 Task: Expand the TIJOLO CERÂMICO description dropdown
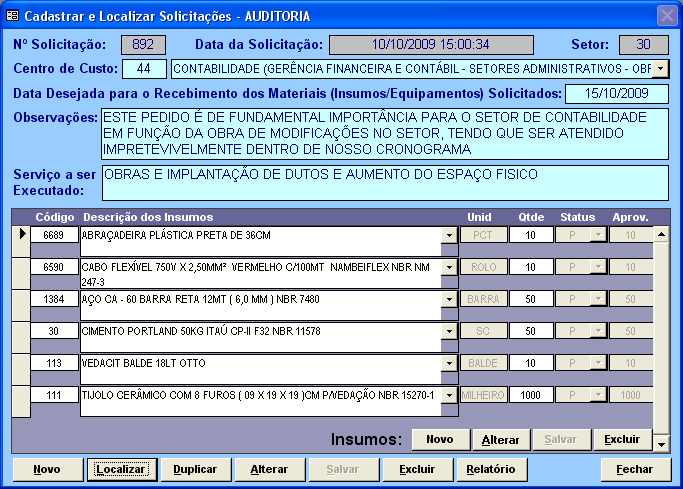[x=449, y=396]
